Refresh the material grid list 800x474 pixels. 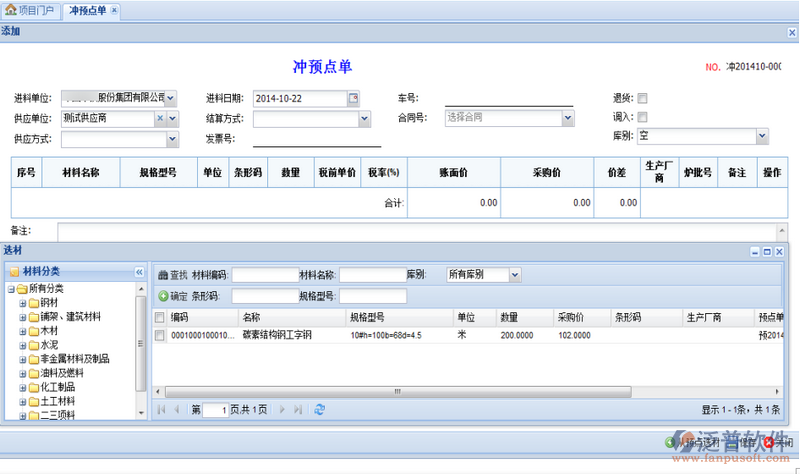[x=320, y=409]
